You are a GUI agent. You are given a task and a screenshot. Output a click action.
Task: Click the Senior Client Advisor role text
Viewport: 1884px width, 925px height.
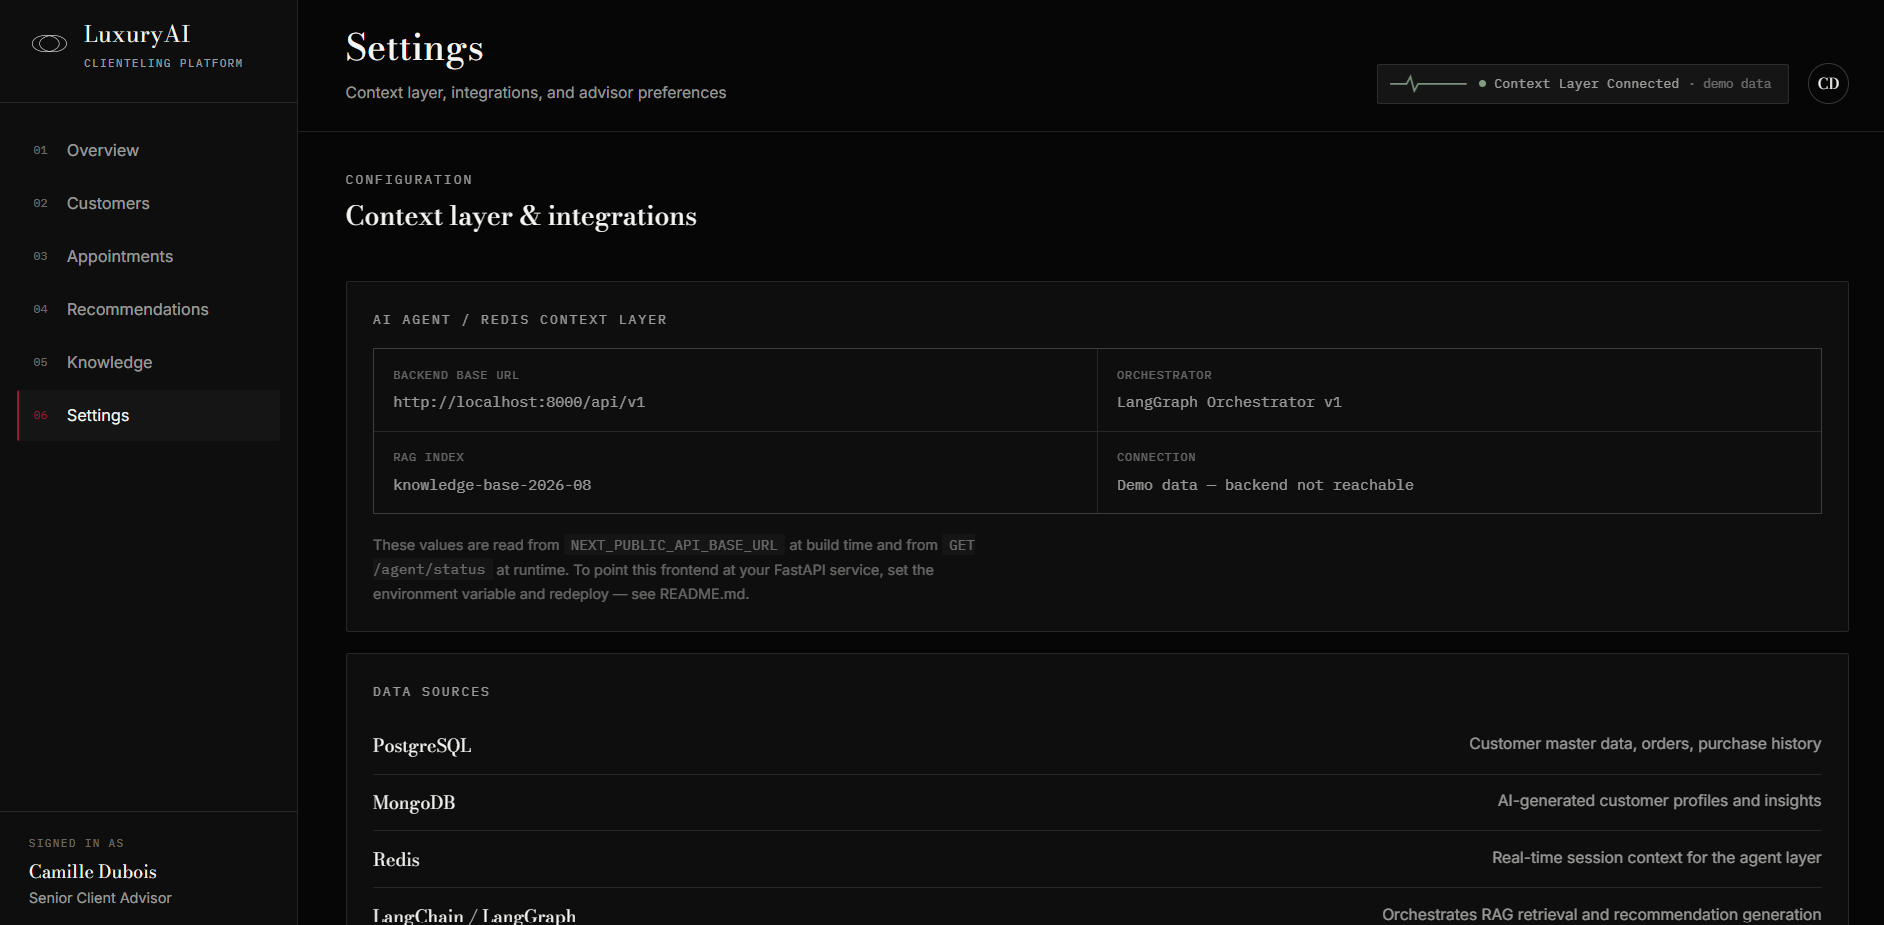click(x=100, y=898)
